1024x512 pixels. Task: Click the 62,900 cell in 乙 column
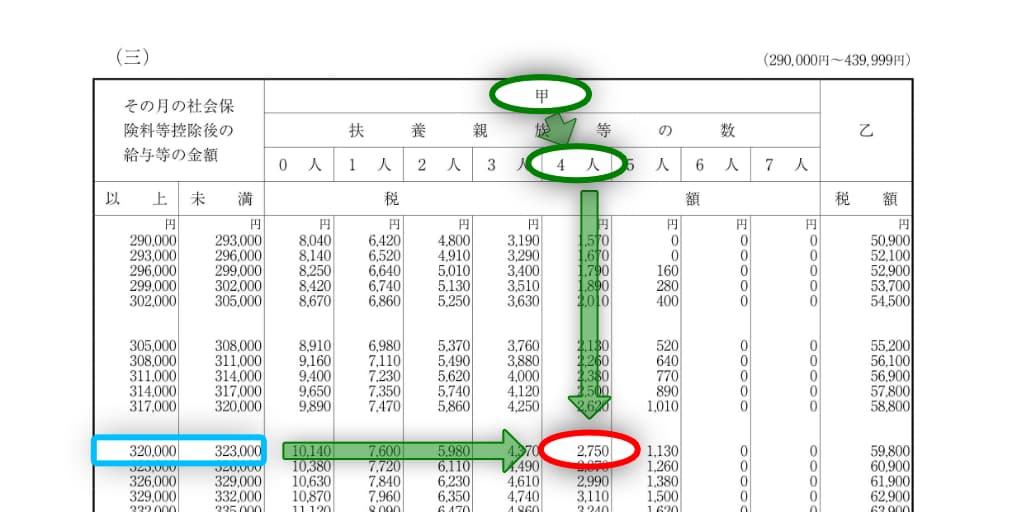(x=890, y=496)
